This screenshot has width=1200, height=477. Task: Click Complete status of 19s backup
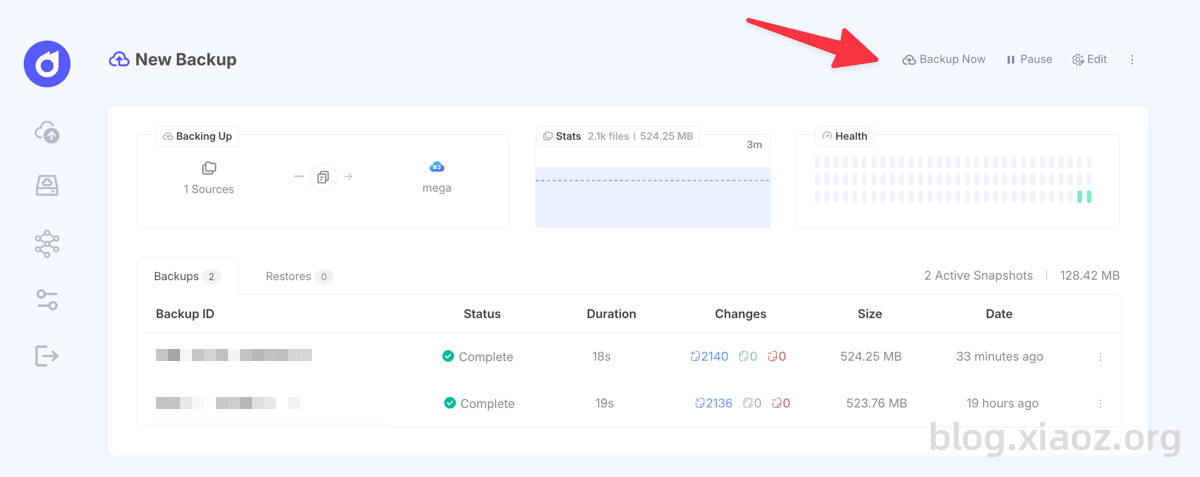[480, 404]
